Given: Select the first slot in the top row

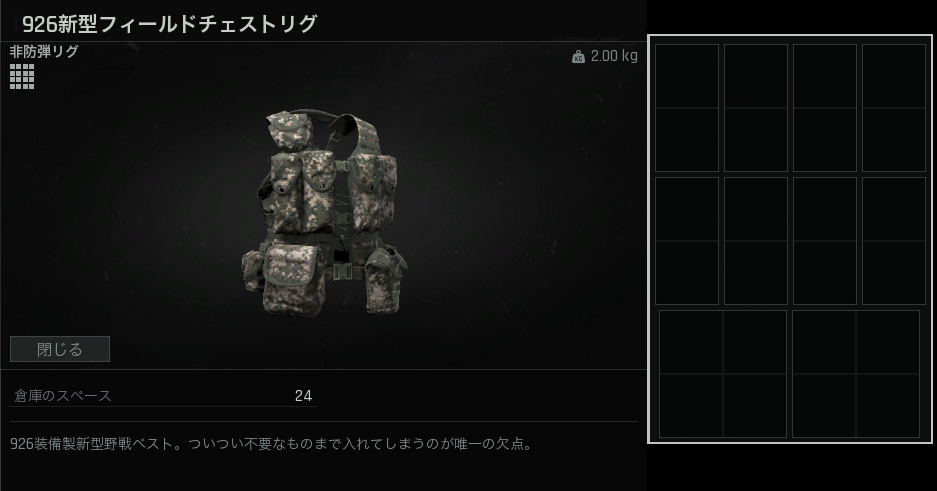Looking at the screenshot, I should click(687, 108).
